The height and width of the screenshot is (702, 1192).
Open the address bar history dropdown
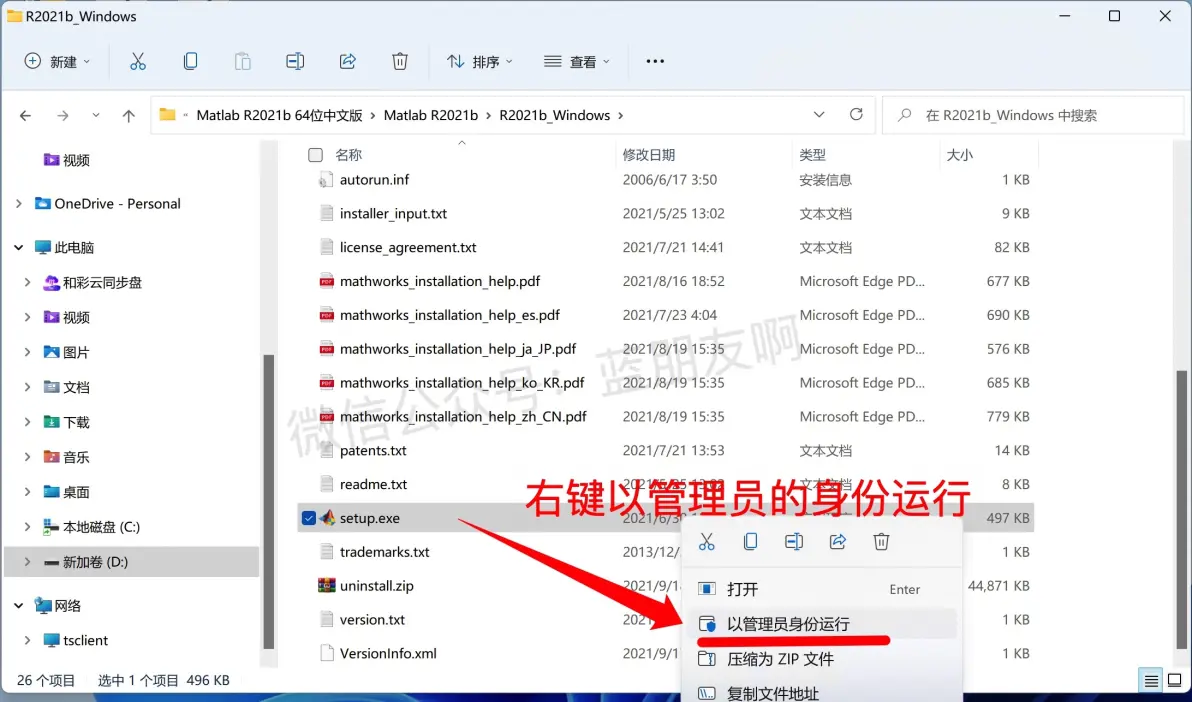click(819, 115)
